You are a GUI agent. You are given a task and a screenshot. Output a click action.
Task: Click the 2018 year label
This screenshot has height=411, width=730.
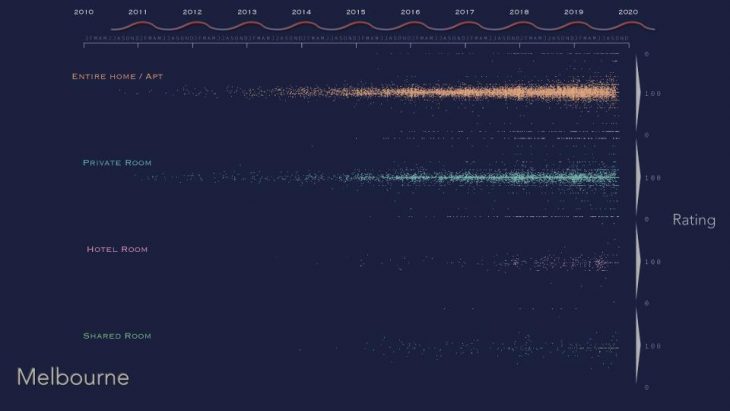pos(519,12)
